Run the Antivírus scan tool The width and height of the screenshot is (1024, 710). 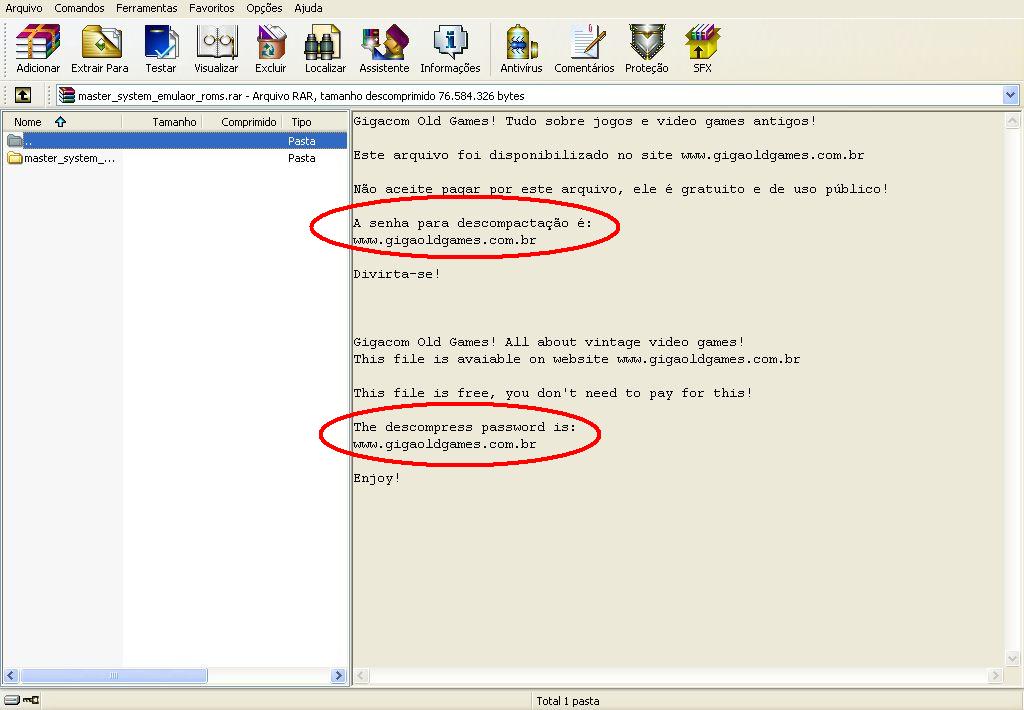(521, 49)
